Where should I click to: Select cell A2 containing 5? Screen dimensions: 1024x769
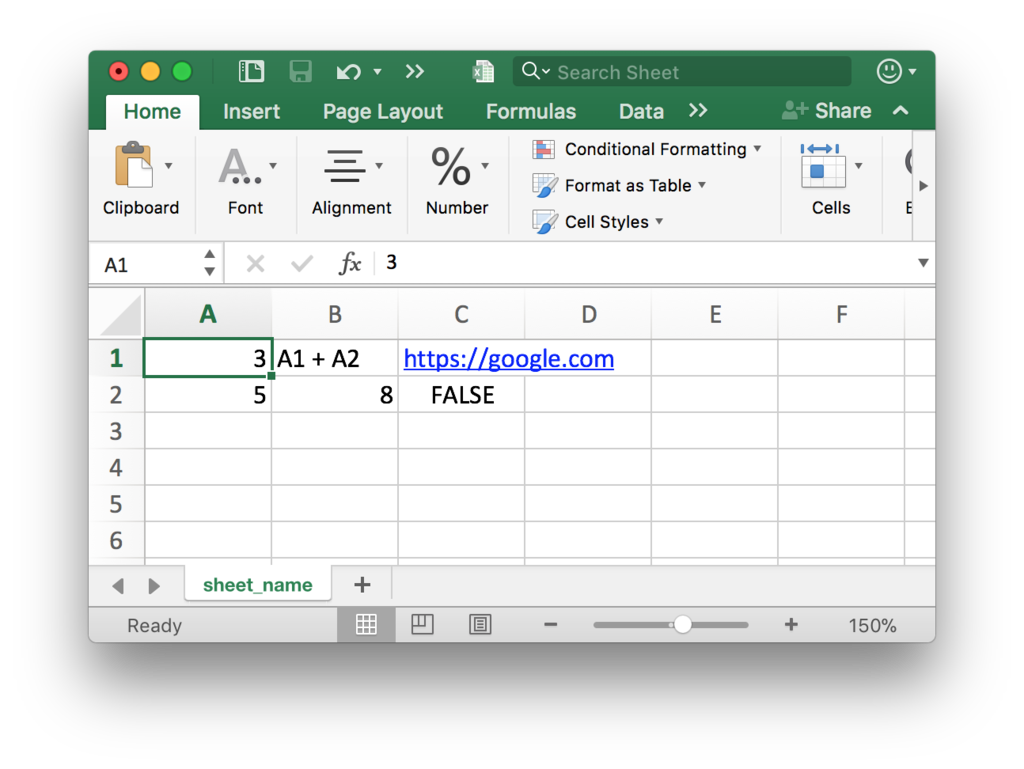point(208,395)
